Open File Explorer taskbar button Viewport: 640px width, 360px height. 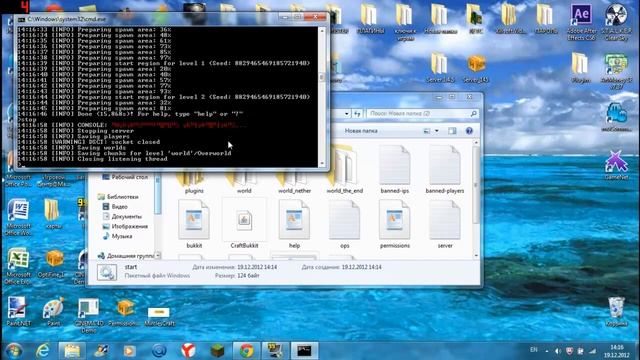coord(72,351)
